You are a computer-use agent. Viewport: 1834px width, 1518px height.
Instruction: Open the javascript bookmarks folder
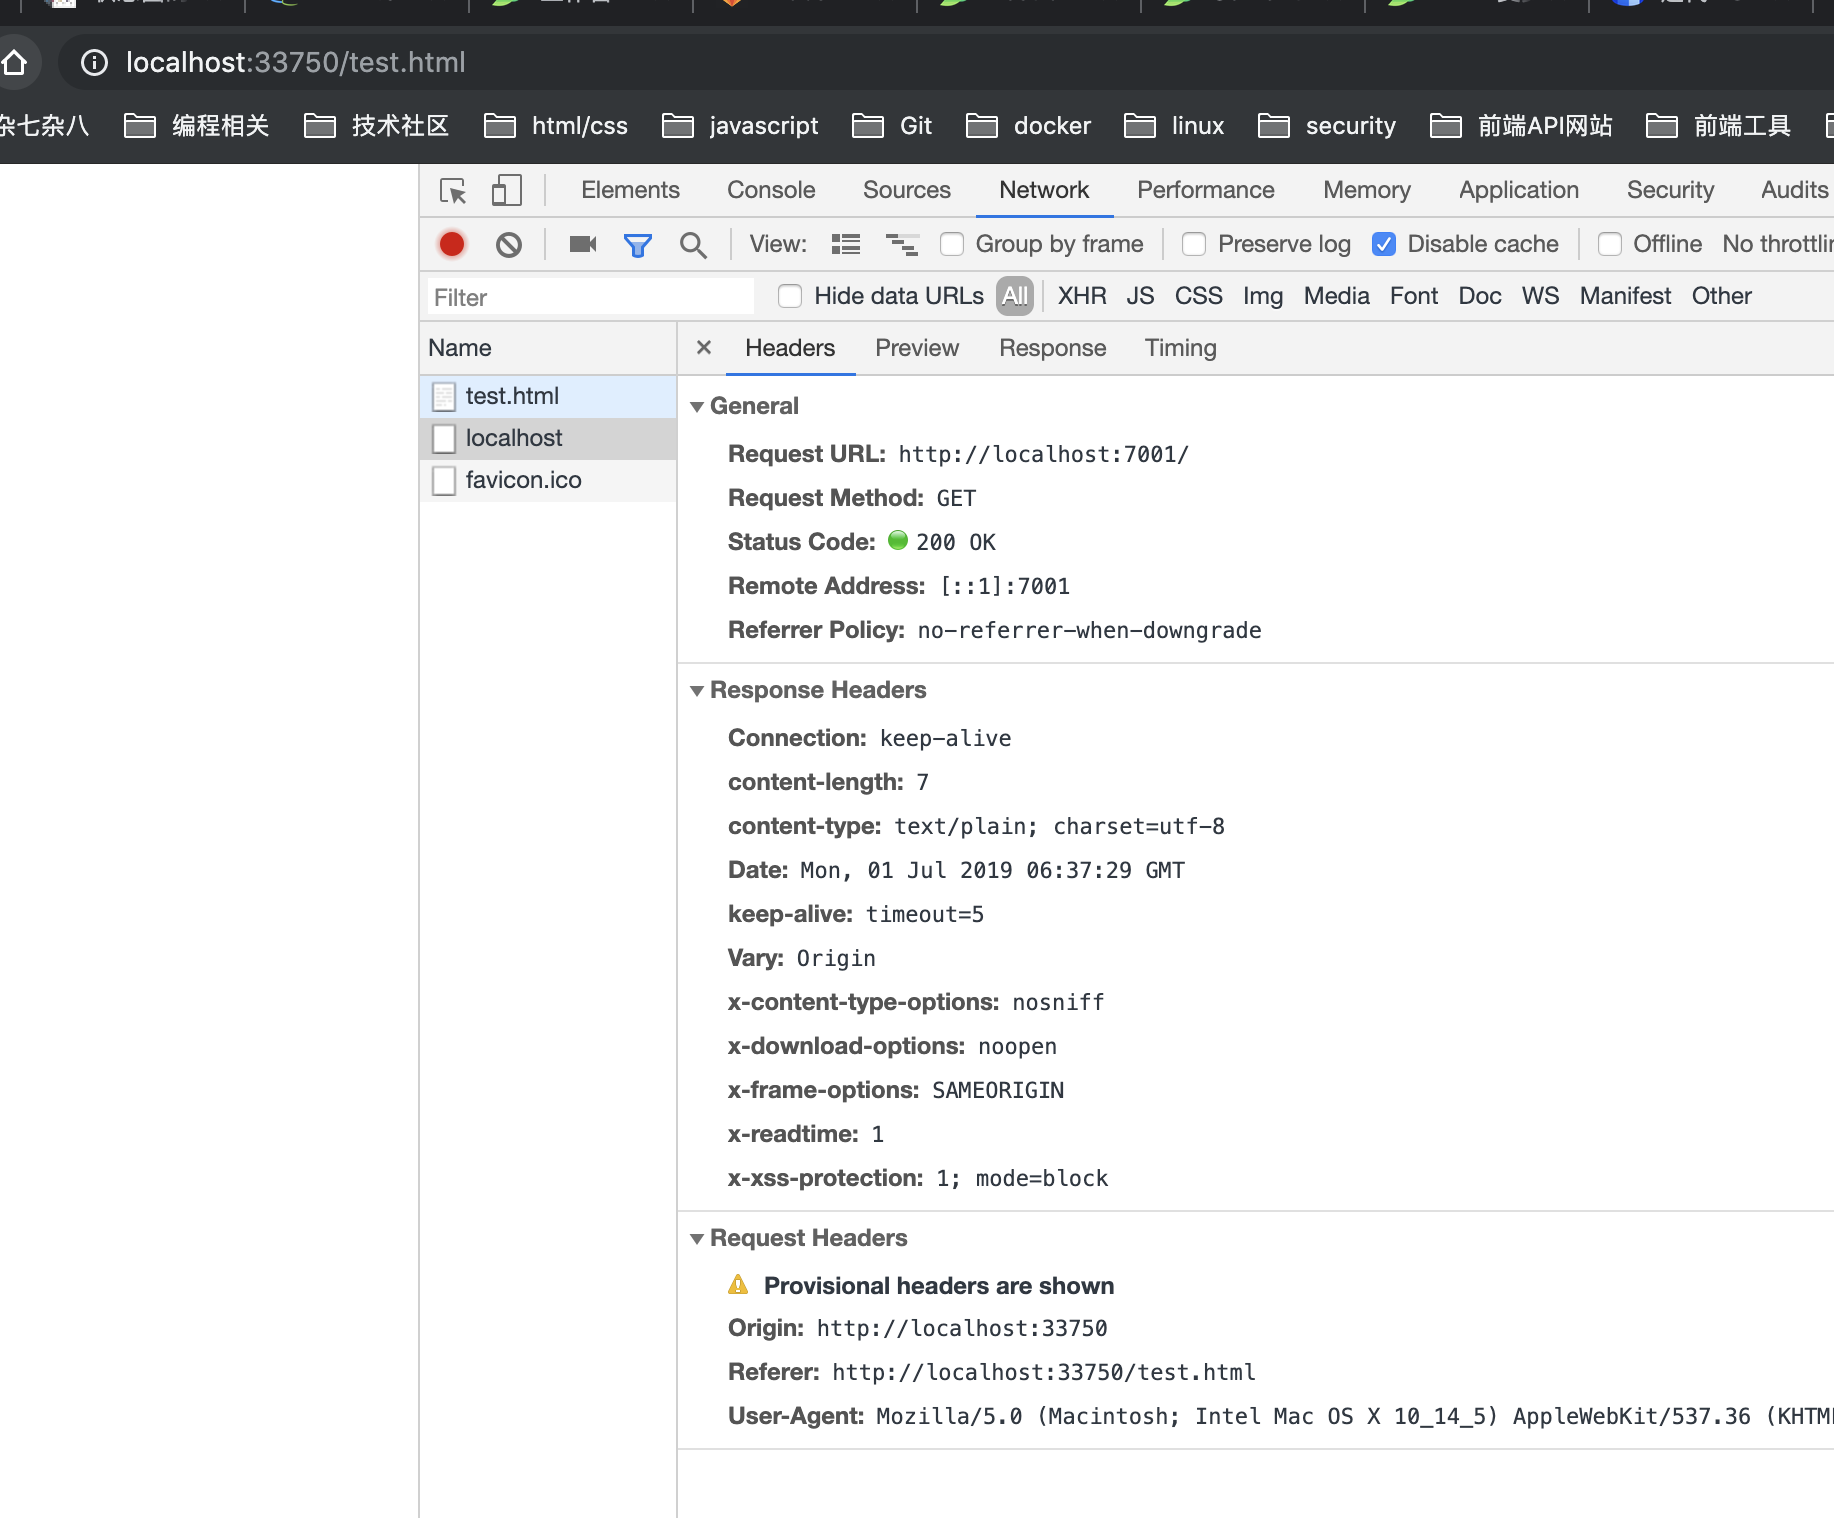[740, 125]
